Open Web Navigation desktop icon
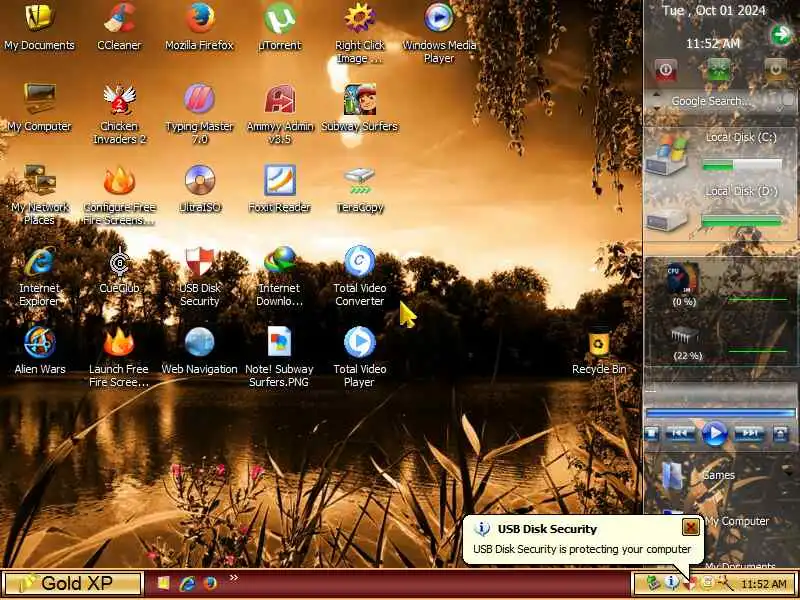 click(x=199, y=351)
